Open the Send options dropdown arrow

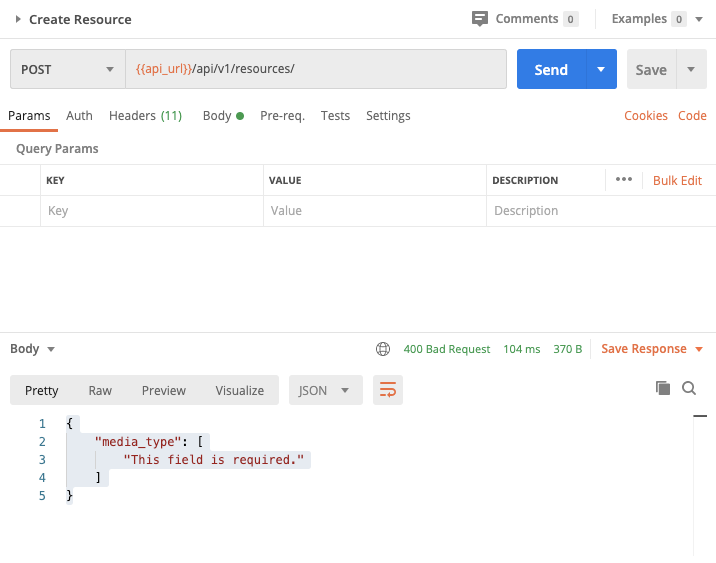[601, 69]
